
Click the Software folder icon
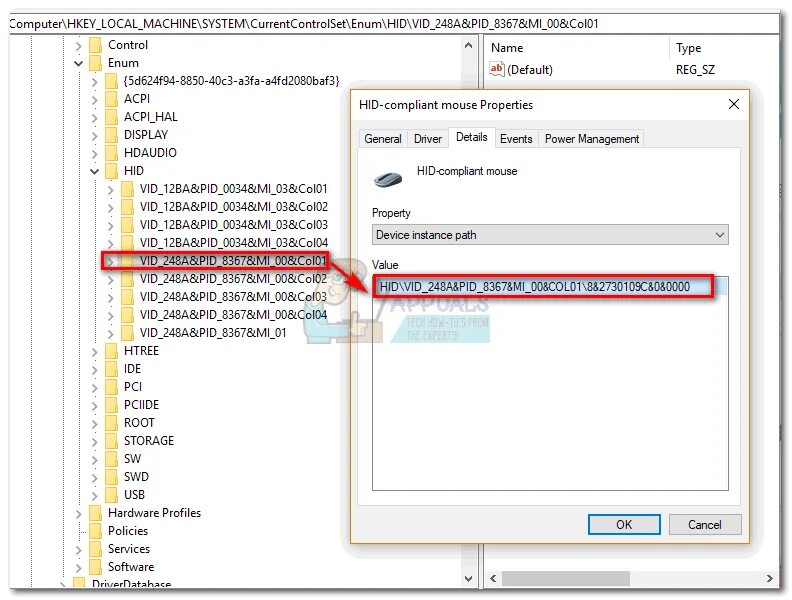tap(95, 567)
